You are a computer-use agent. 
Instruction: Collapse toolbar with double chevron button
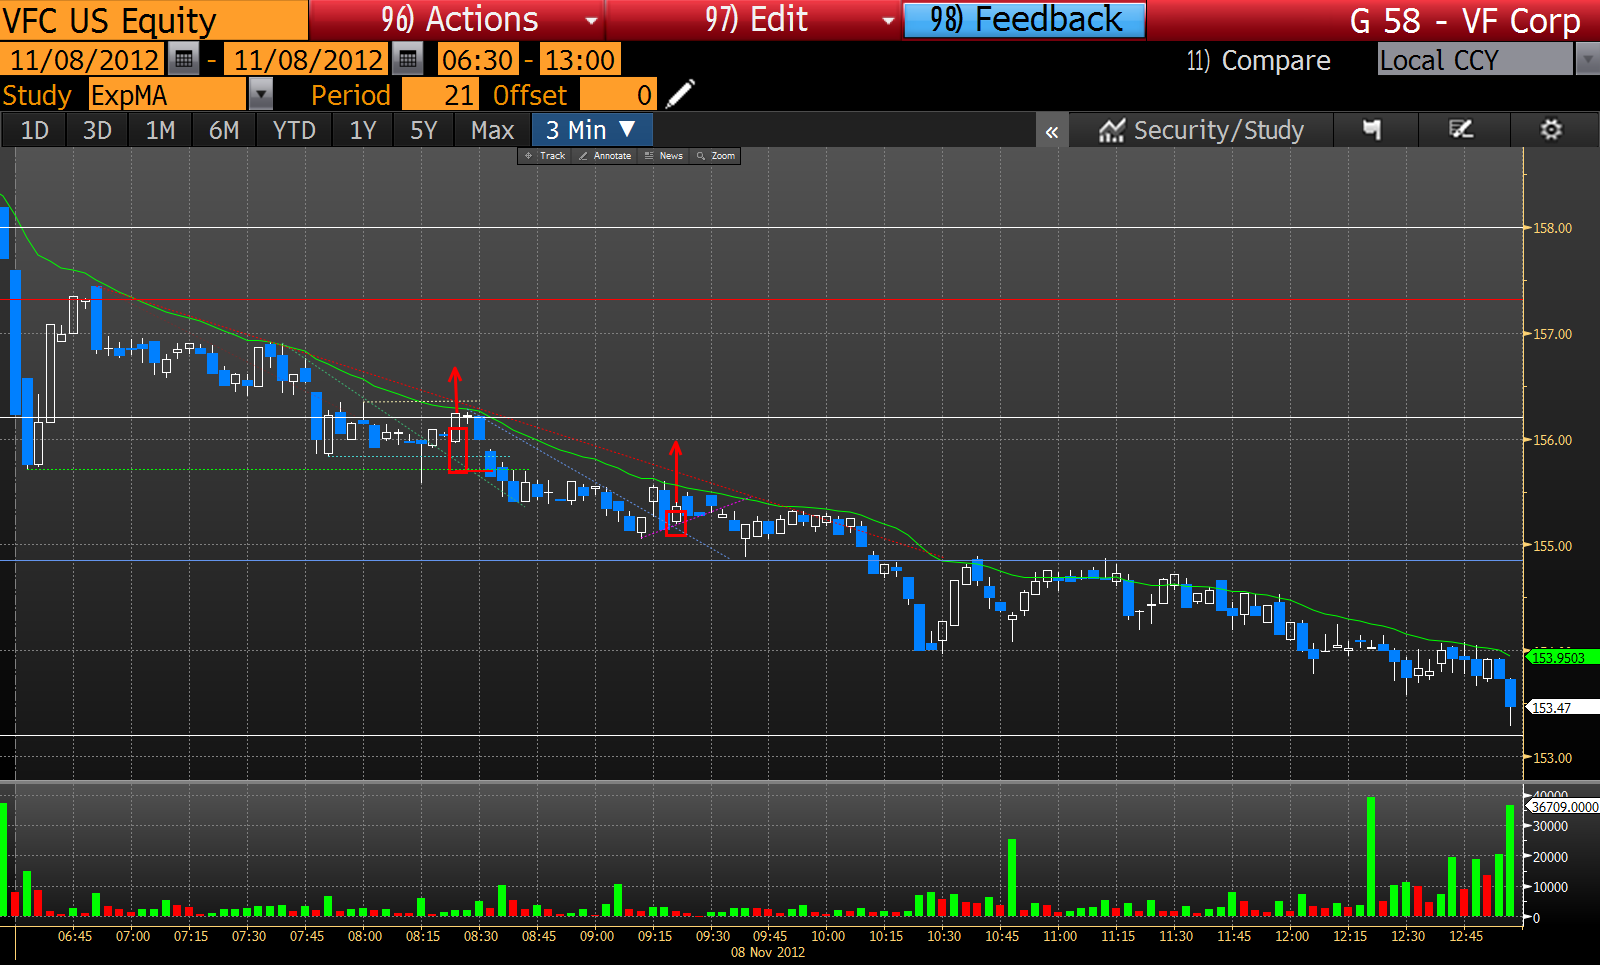pos(1052,131)
